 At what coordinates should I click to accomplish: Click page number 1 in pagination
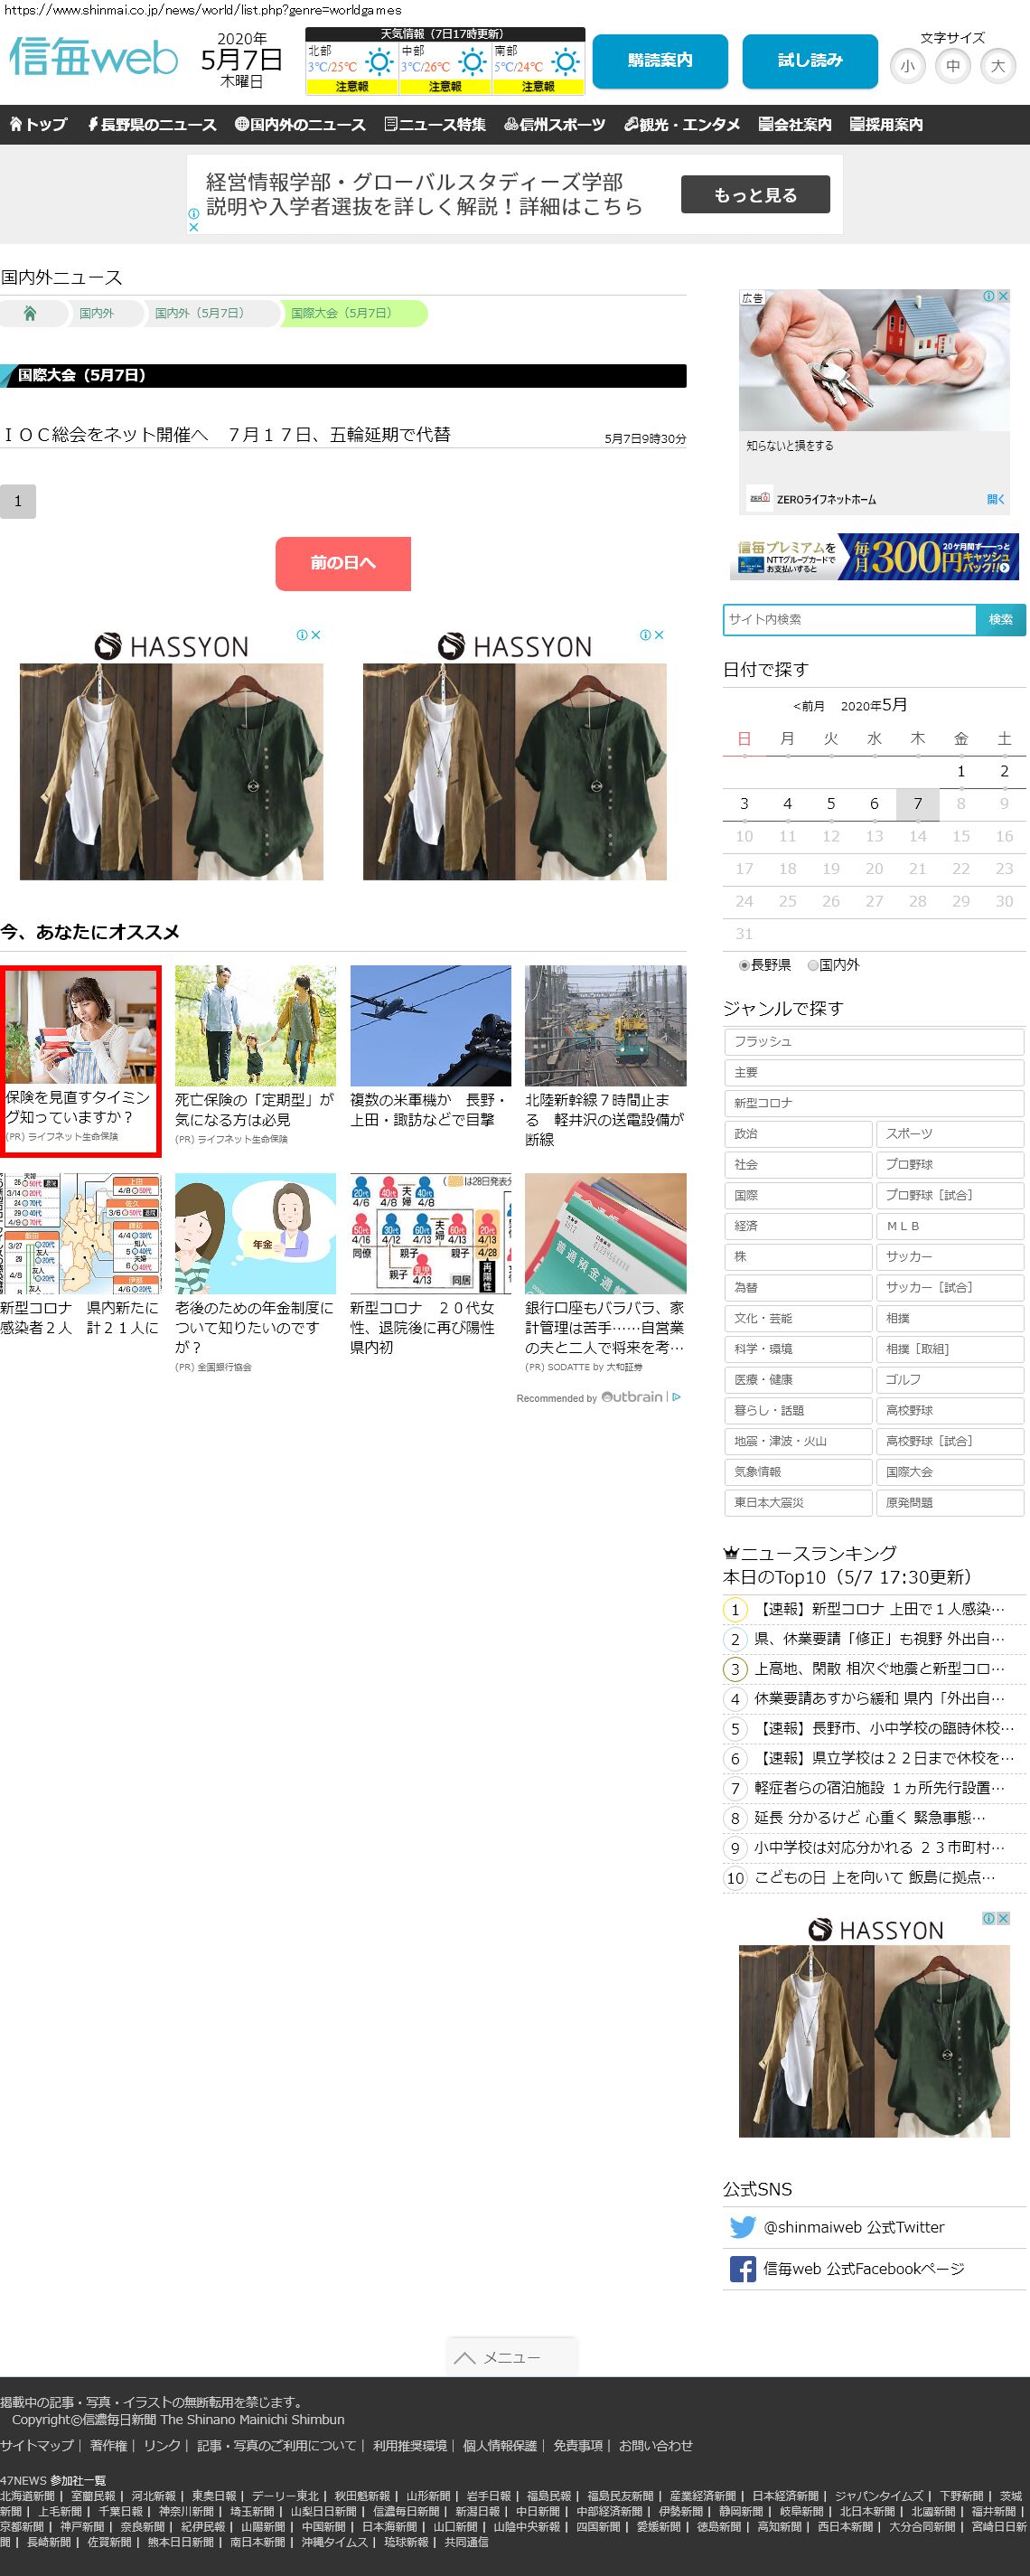click(x=18, y=501)
